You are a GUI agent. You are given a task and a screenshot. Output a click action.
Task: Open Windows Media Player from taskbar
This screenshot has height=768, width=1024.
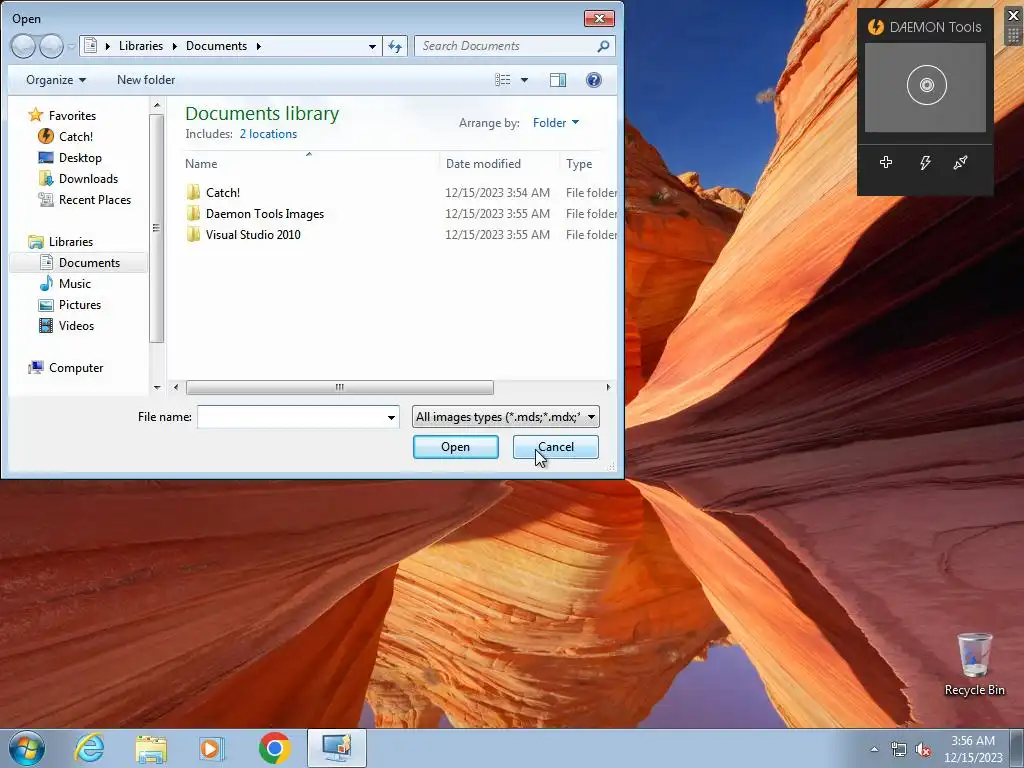[212, 748]
